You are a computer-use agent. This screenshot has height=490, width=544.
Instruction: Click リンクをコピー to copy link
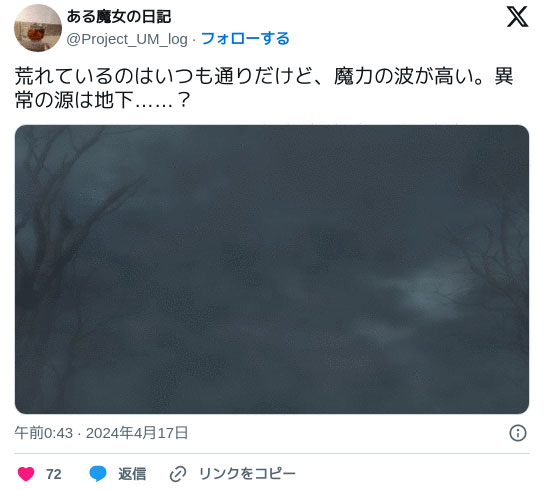(x=247, y=474)
